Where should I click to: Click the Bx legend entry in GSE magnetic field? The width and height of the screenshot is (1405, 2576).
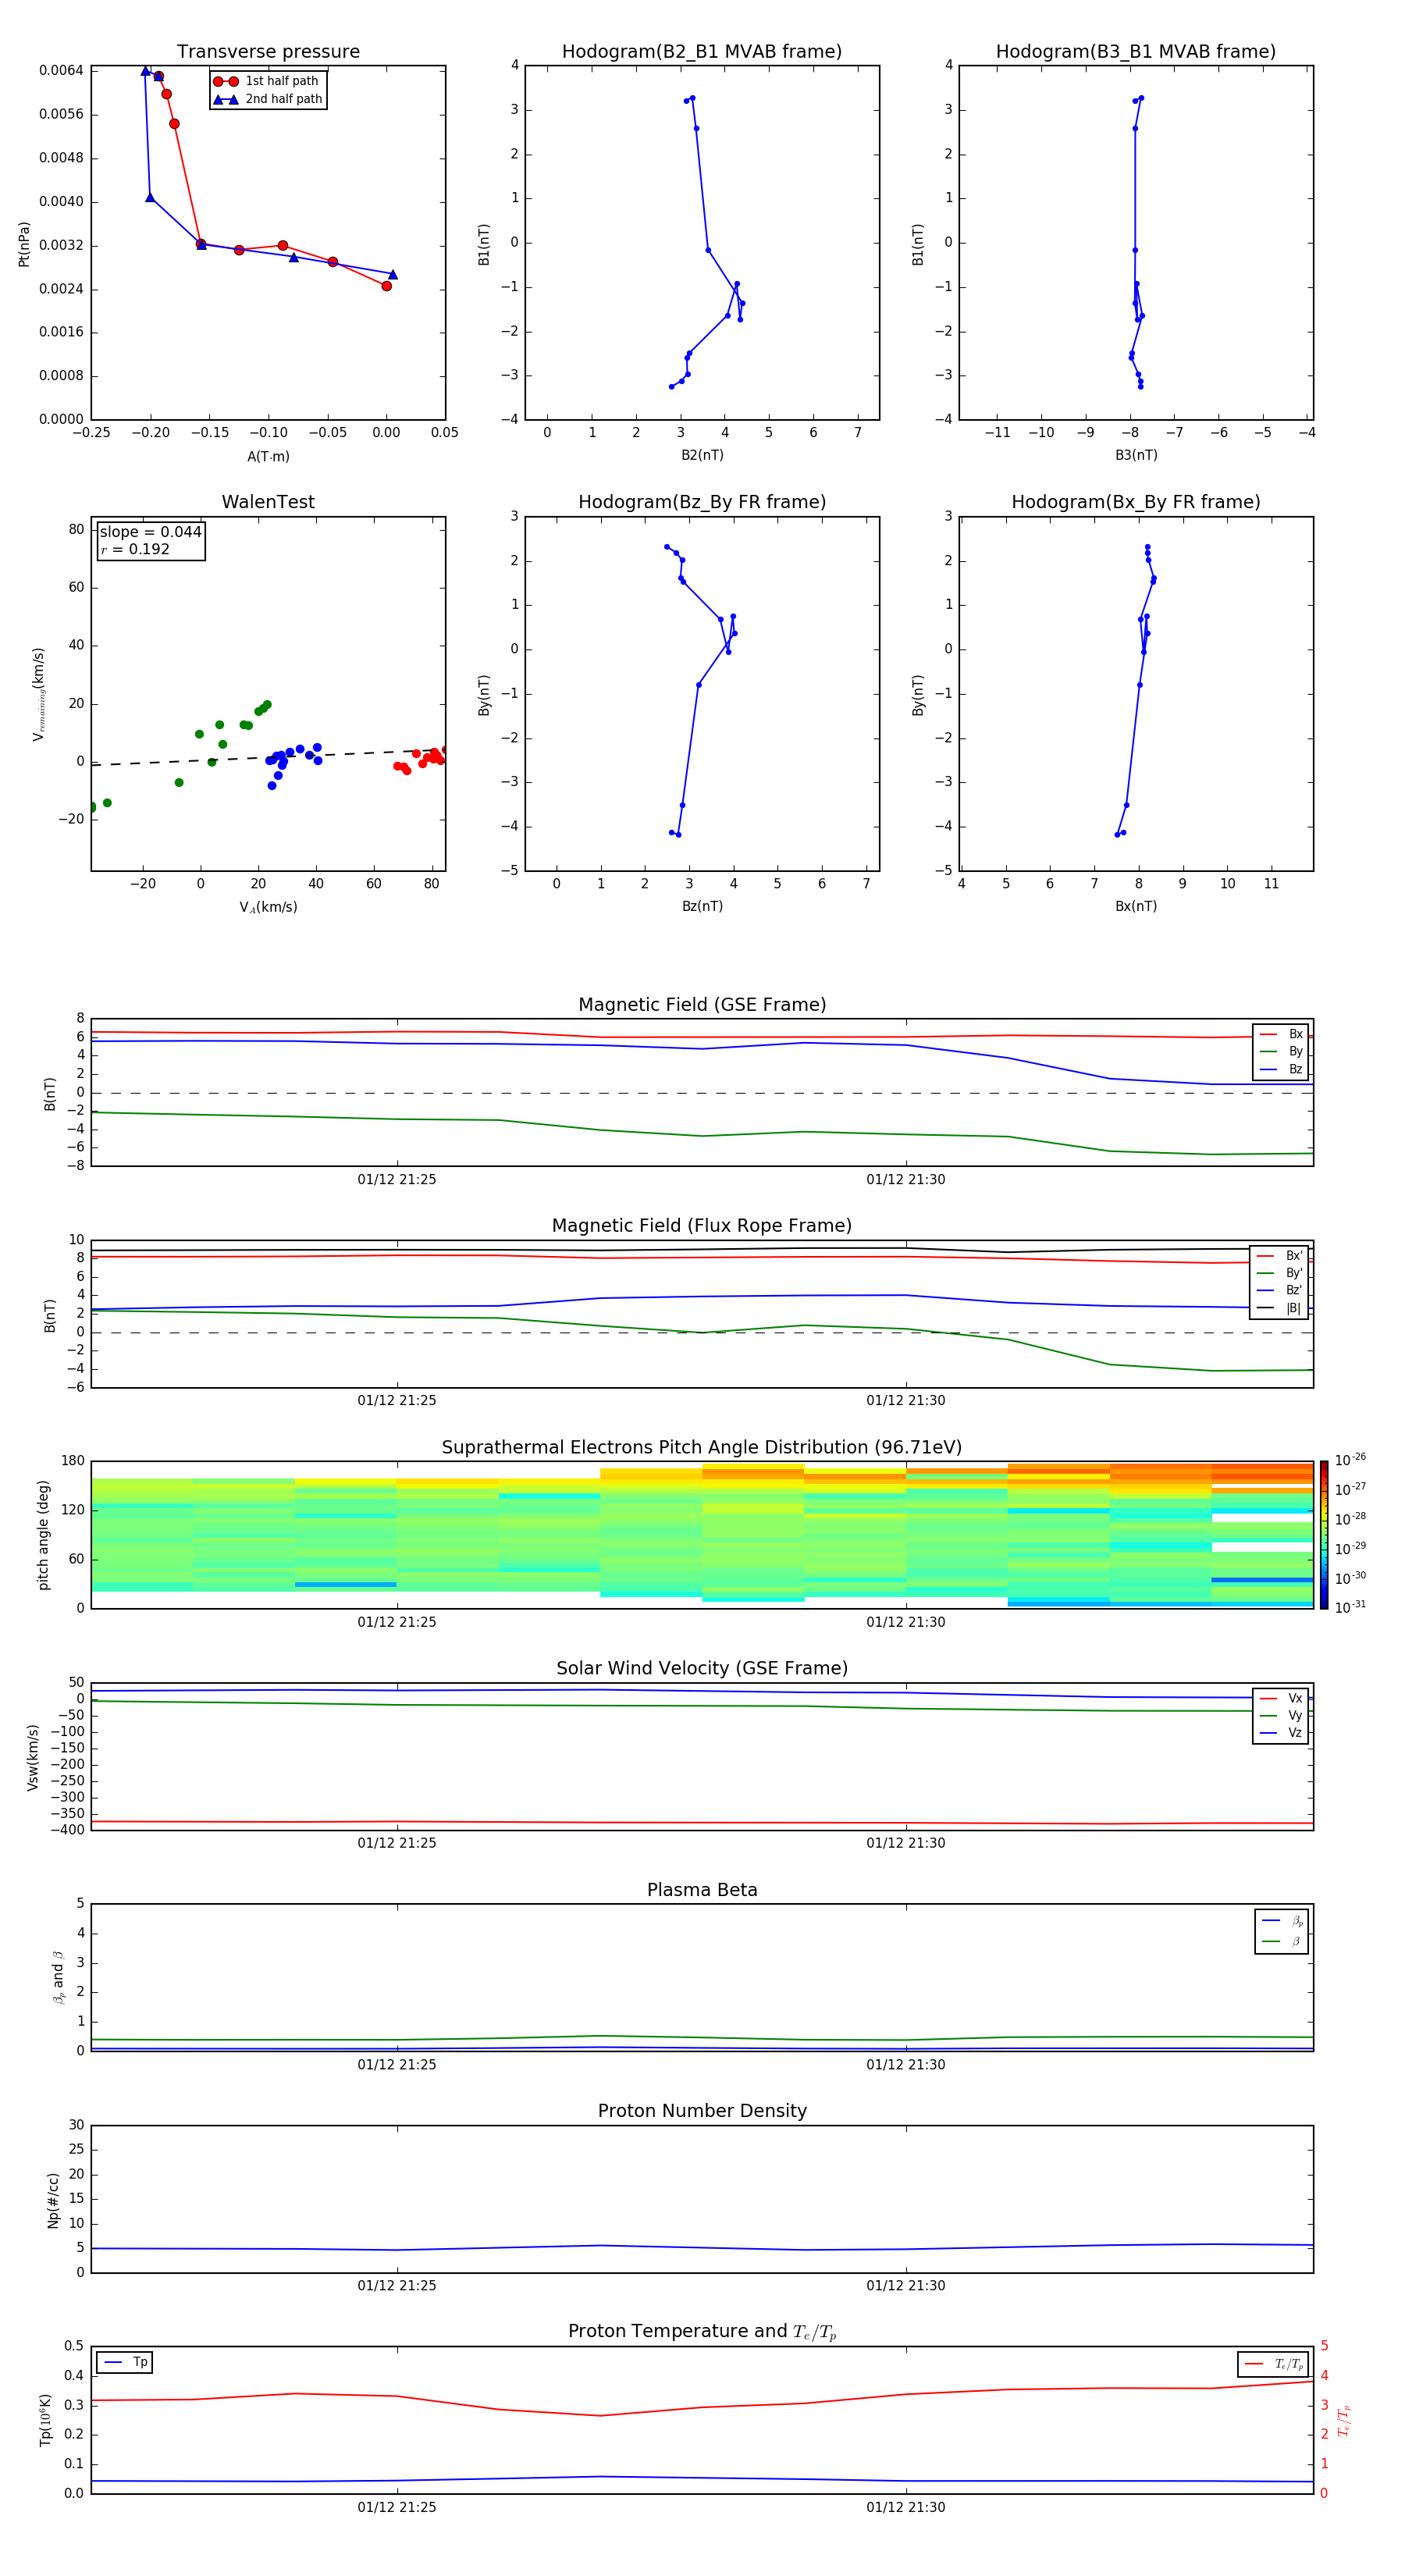tap(1281, 1034)
